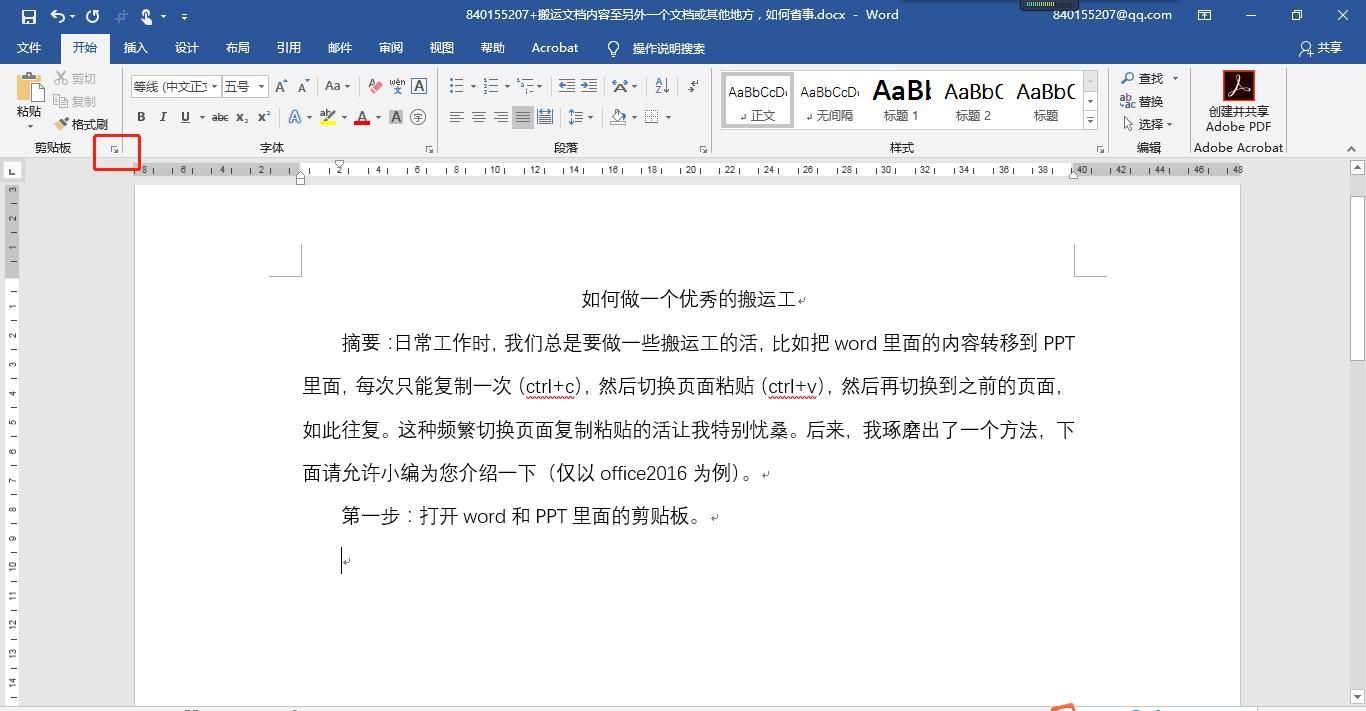The width and height of the screenshot is (1366, 711).
Task: Toggle Bold formatting on selected text
Action: 141,117
